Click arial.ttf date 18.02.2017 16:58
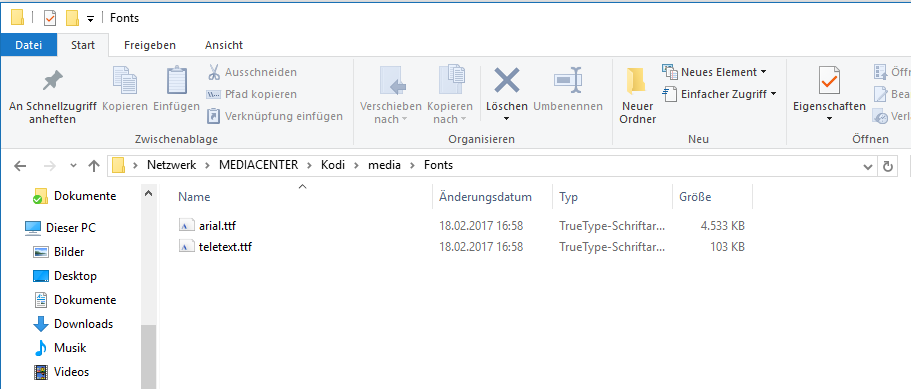The image size is (911, 389). [481, 225]
